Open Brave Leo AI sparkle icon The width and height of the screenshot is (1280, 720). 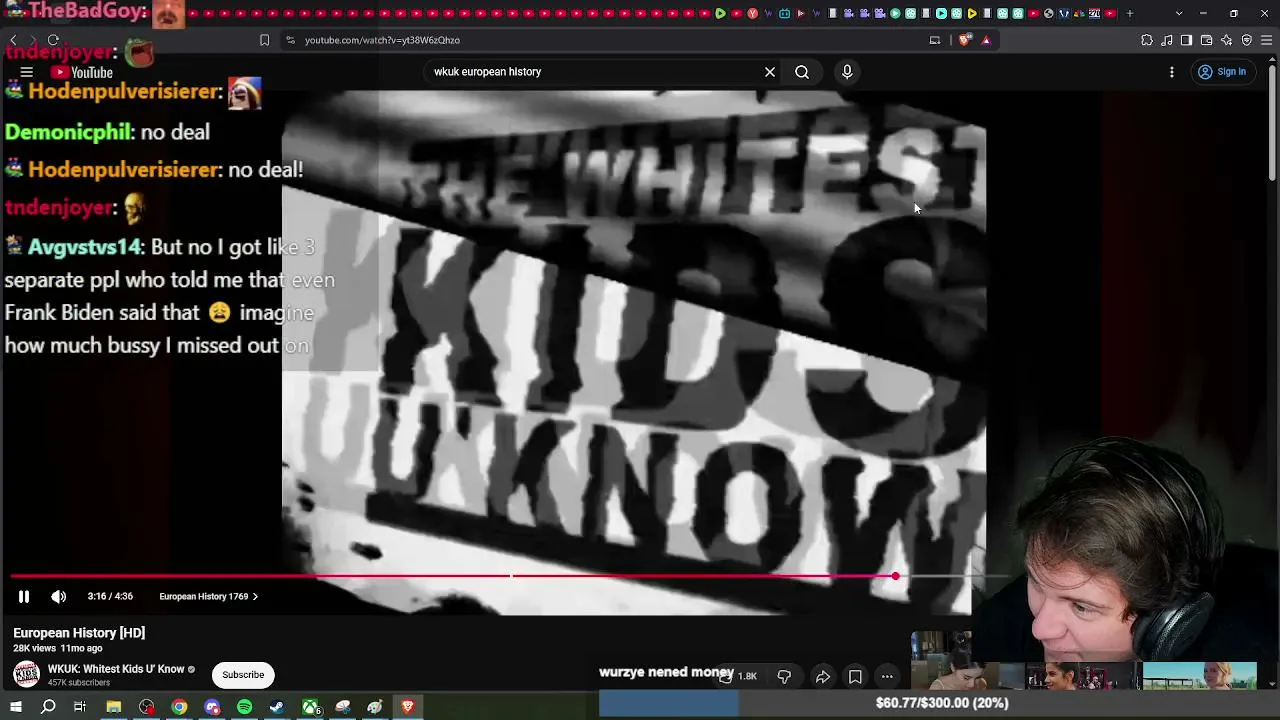pyautogui.click(x=1227, y=40)
